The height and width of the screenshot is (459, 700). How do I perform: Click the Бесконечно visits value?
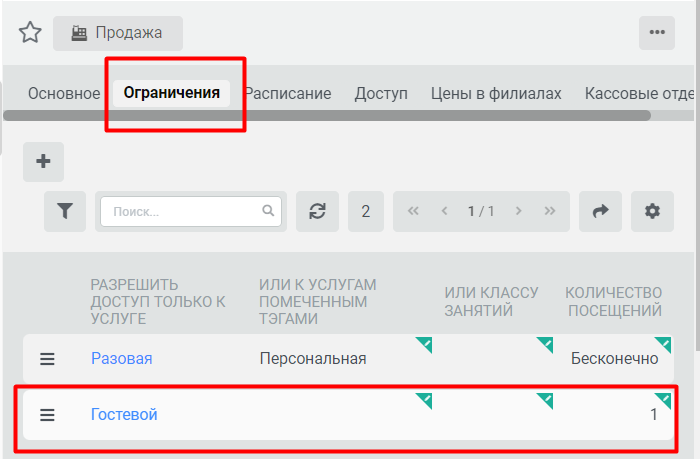coord(614,359)
